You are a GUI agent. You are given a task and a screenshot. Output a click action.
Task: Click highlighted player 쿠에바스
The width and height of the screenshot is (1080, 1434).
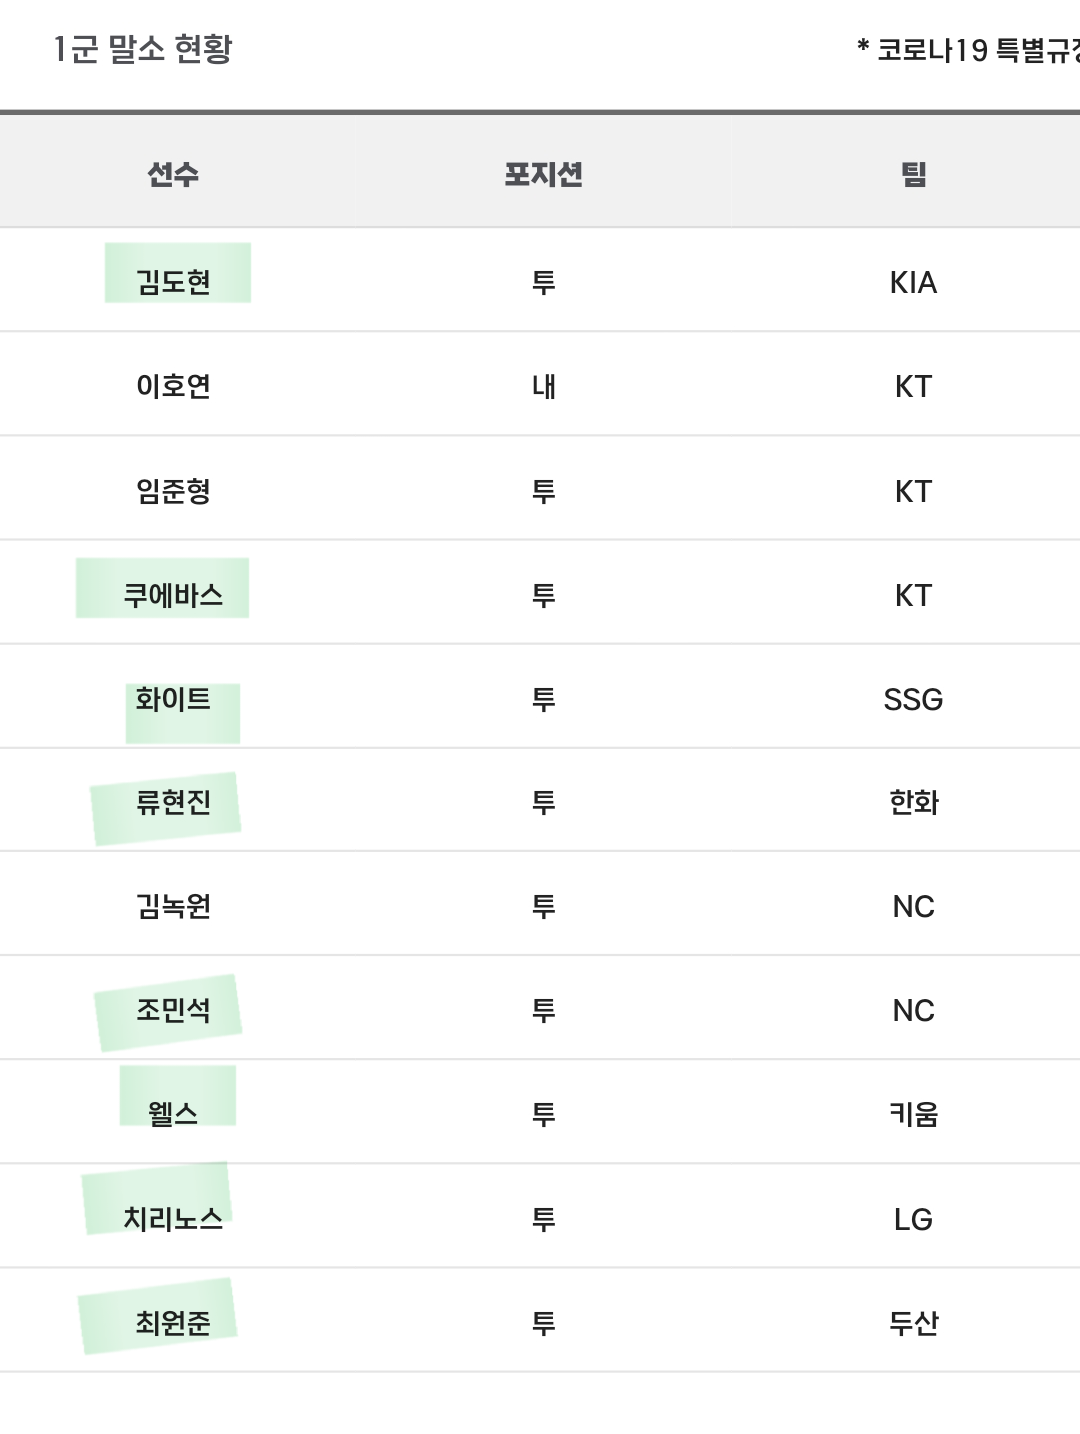pos(173,595)
